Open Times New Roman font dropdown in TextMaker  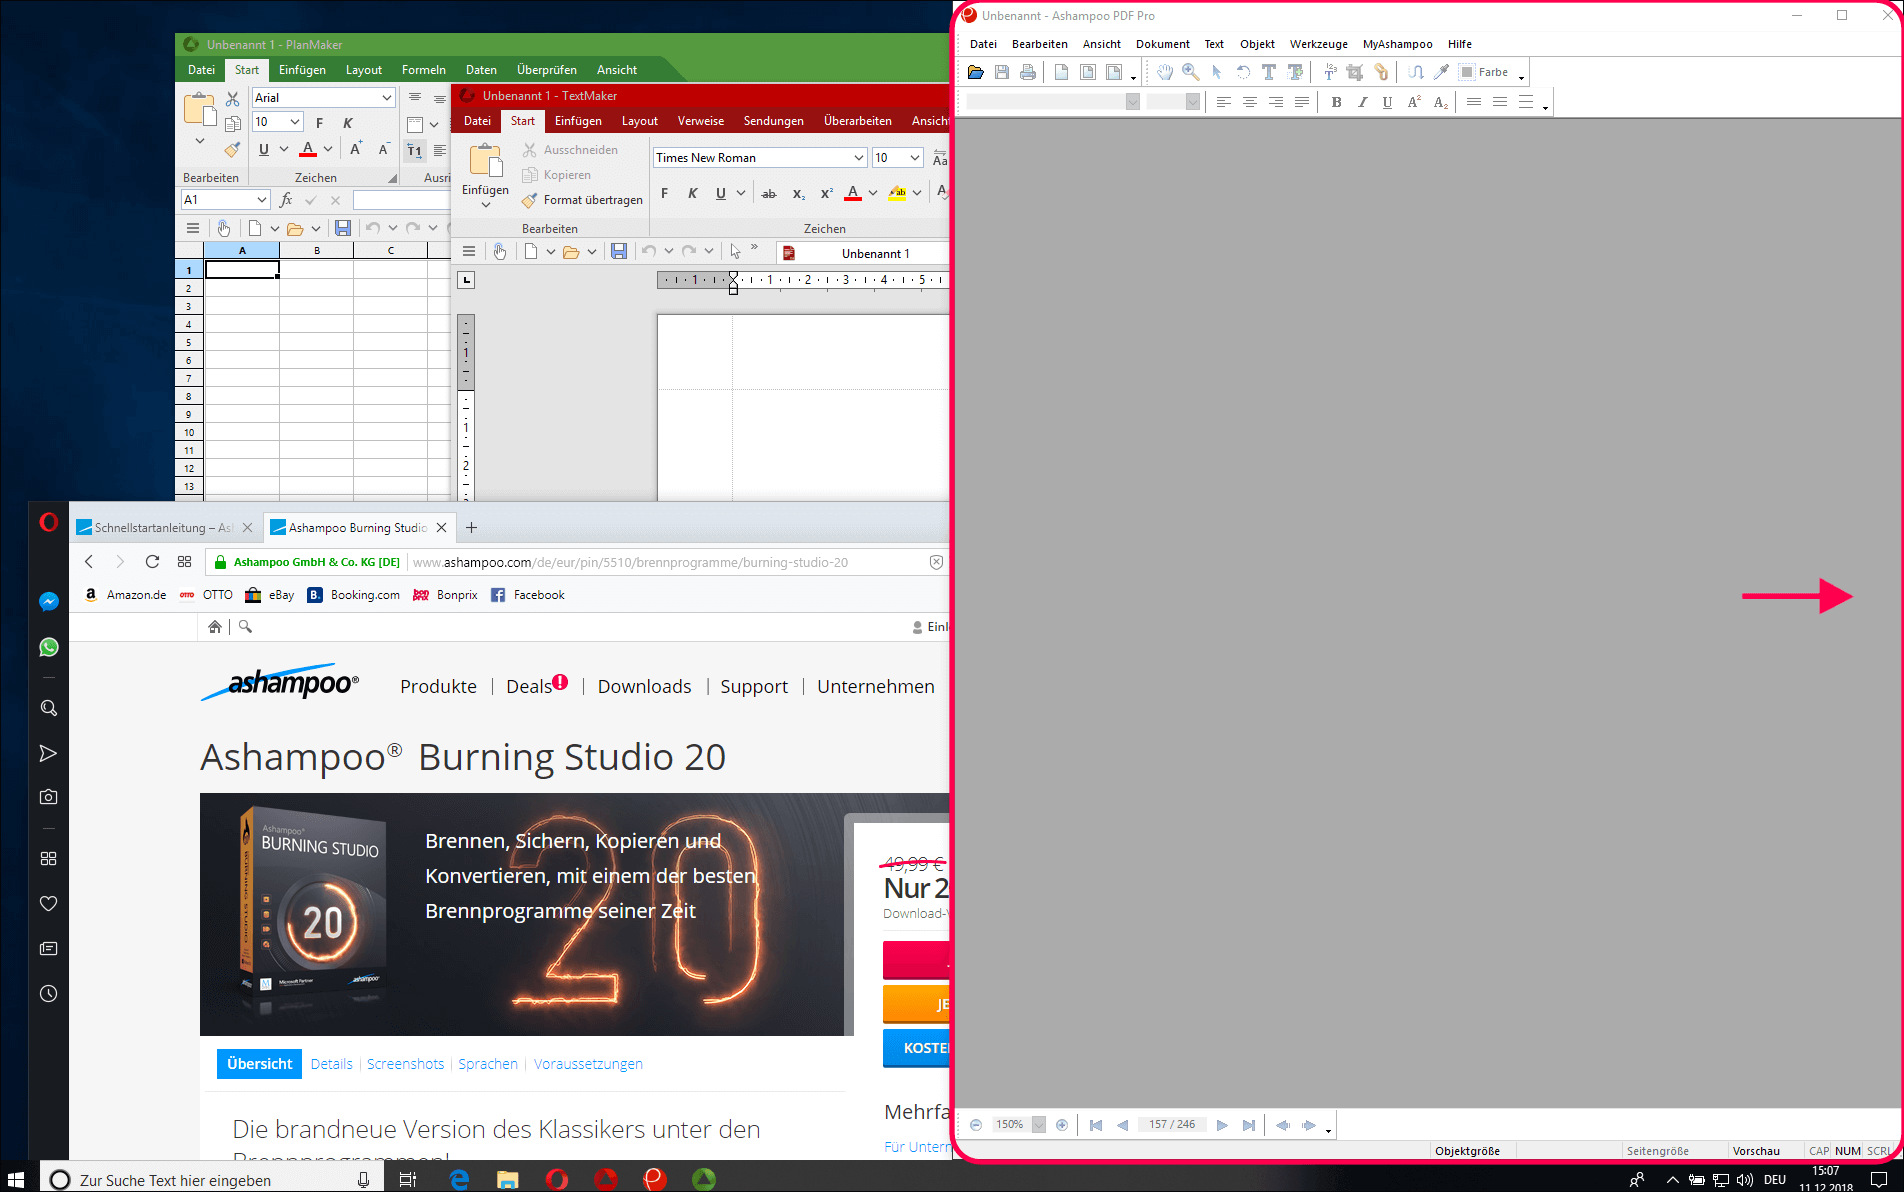coord(859,158)
